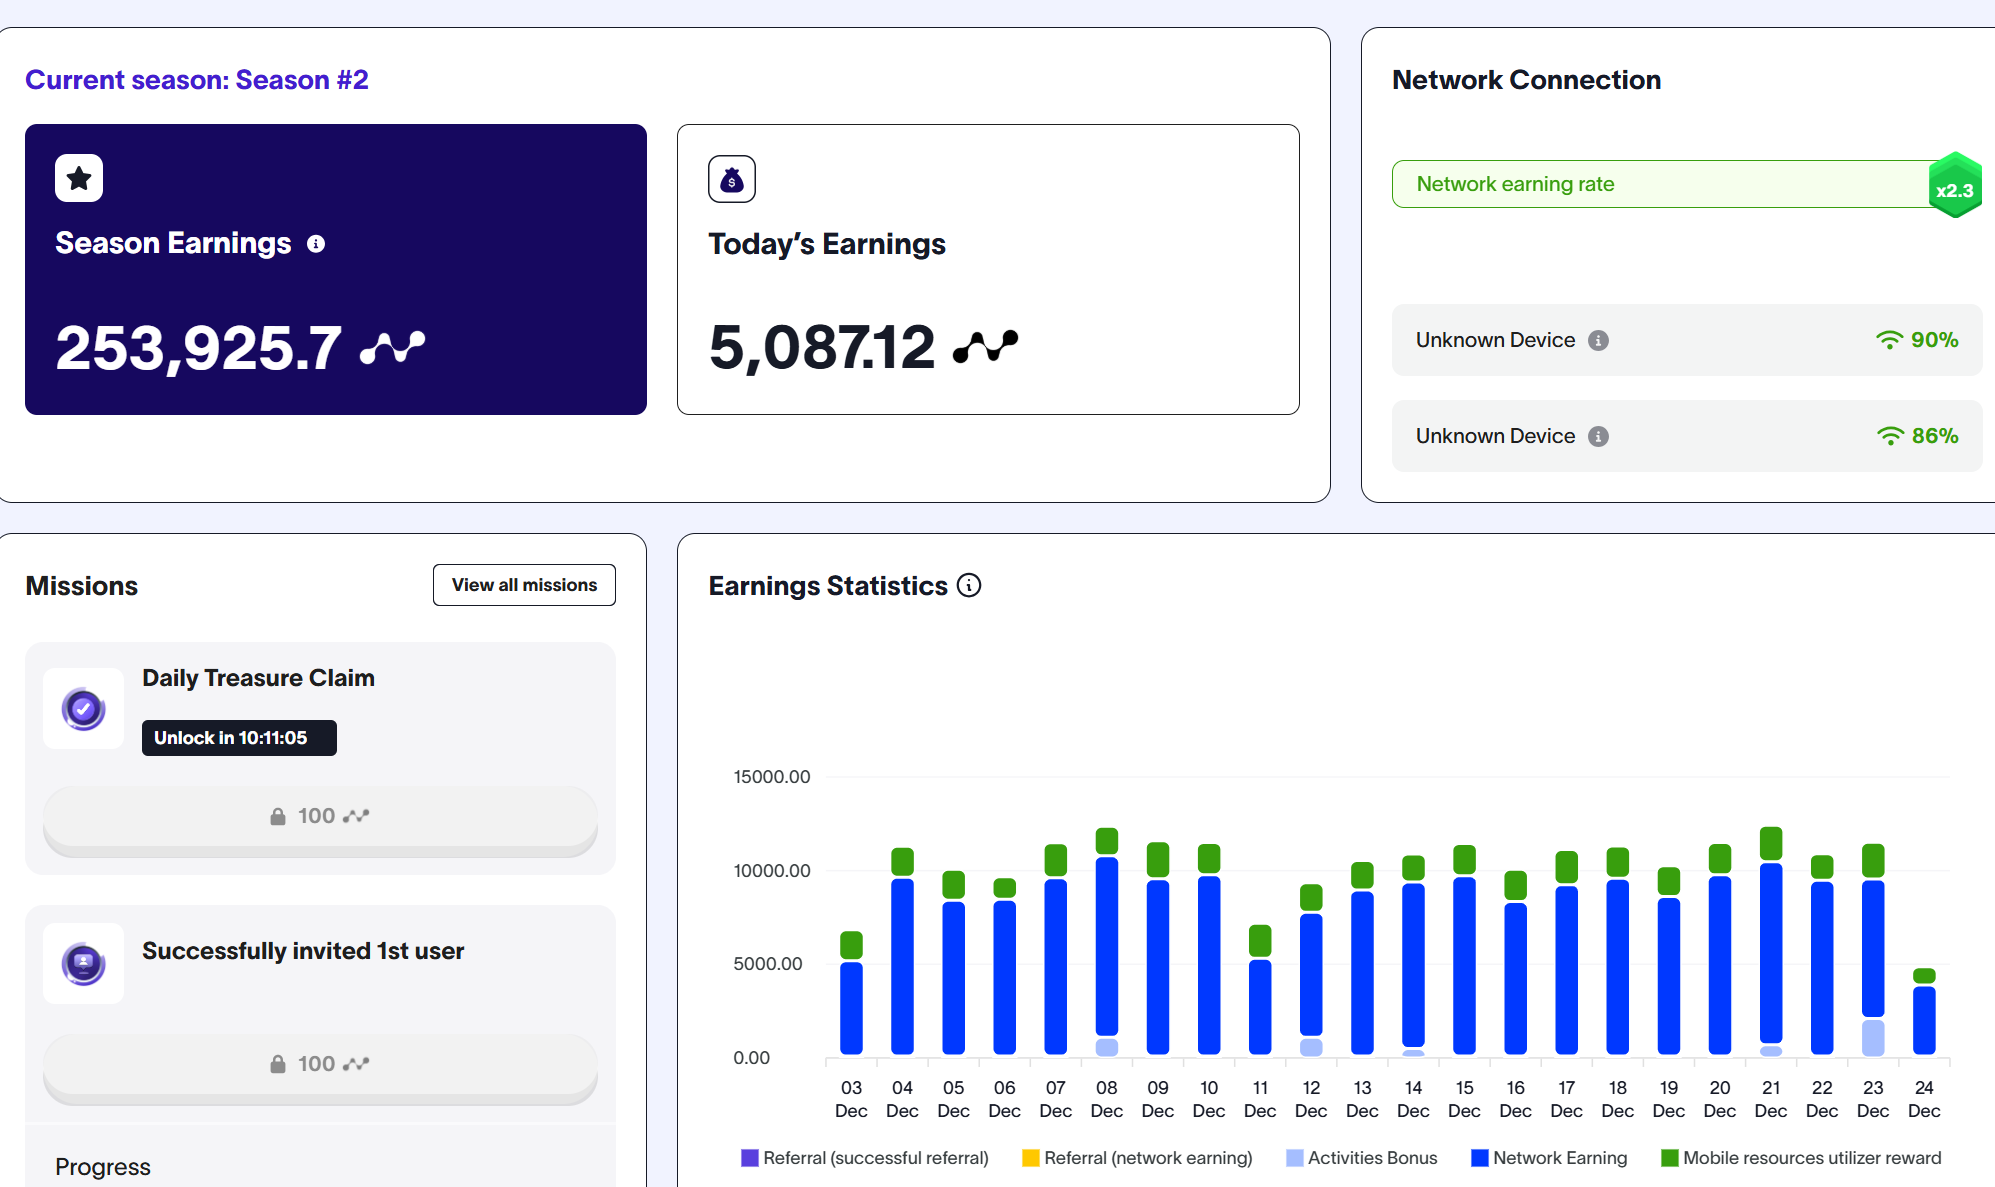Click locked 100 reward under invited user mission

tap(320, 1065)
